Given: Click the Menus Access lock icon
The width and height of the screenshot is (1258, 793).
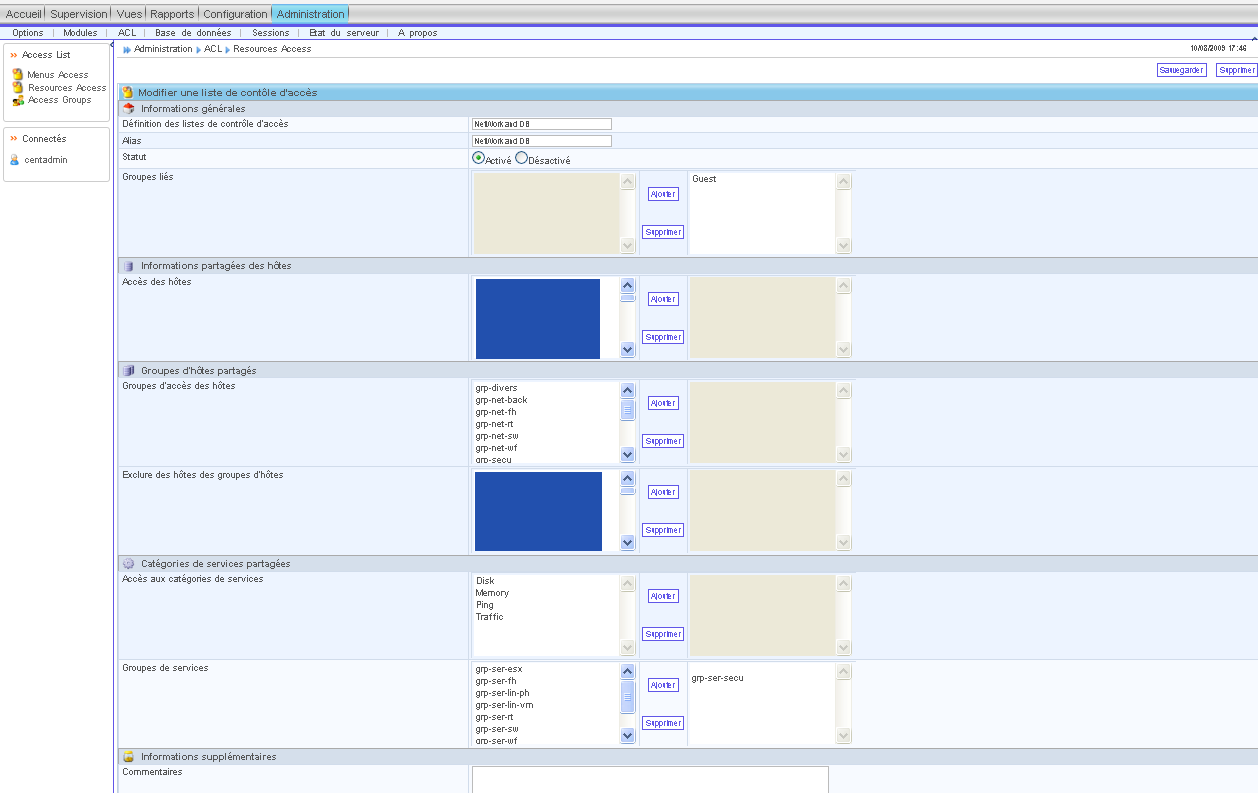Looking at the screenshot, I should pos(17,74).
